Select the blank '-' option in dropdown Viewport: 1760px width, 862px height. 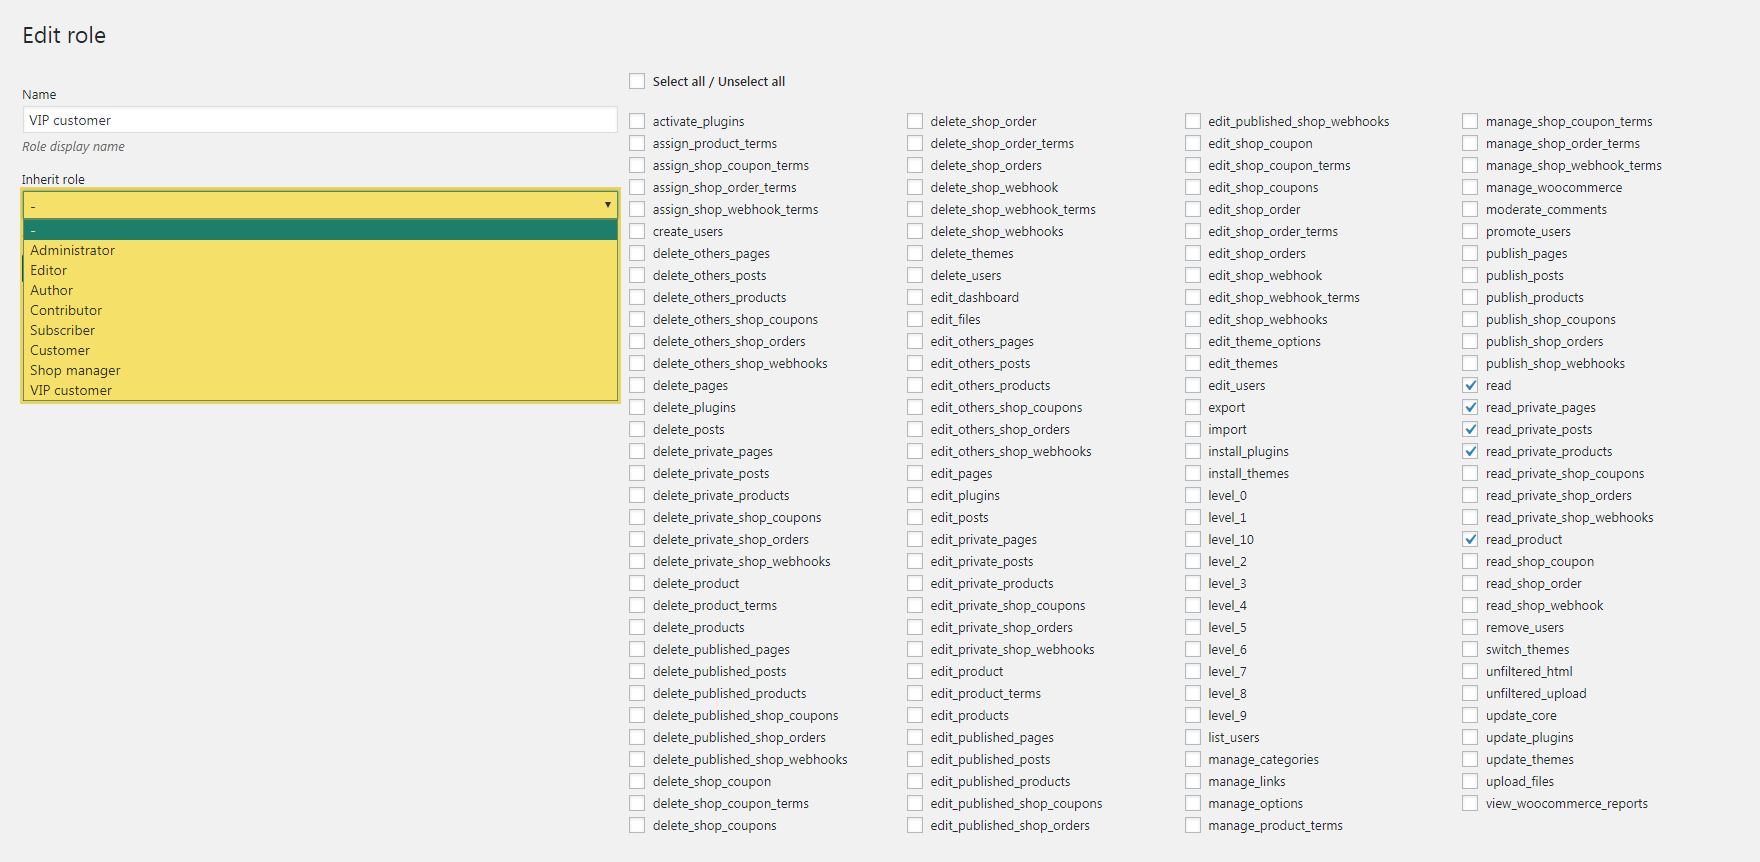[x=320, y=230]
